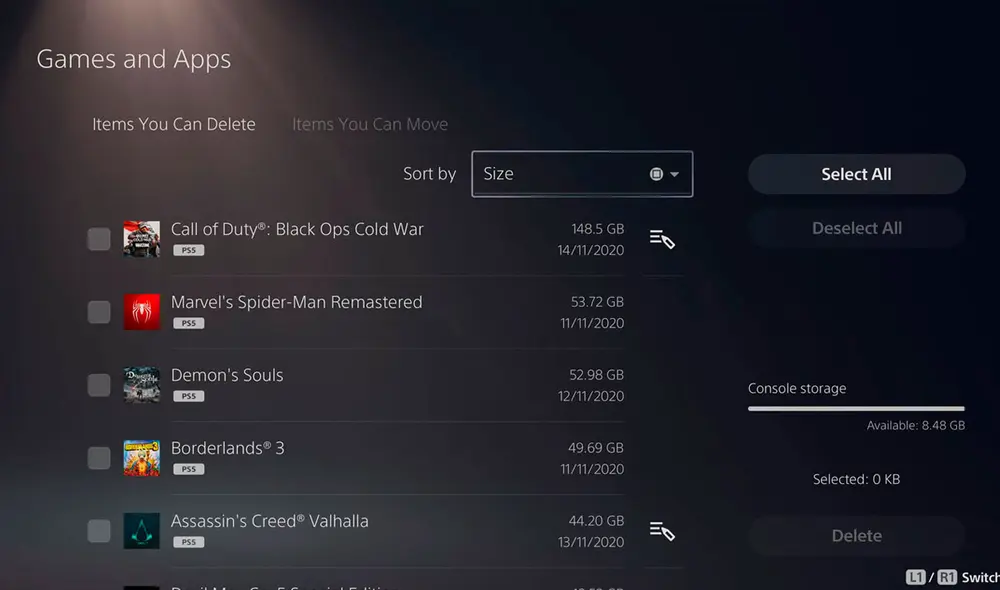Select the Demon's Souls checkbox
Viewport: 1000px width, 590px height.
tap(99, 385)
